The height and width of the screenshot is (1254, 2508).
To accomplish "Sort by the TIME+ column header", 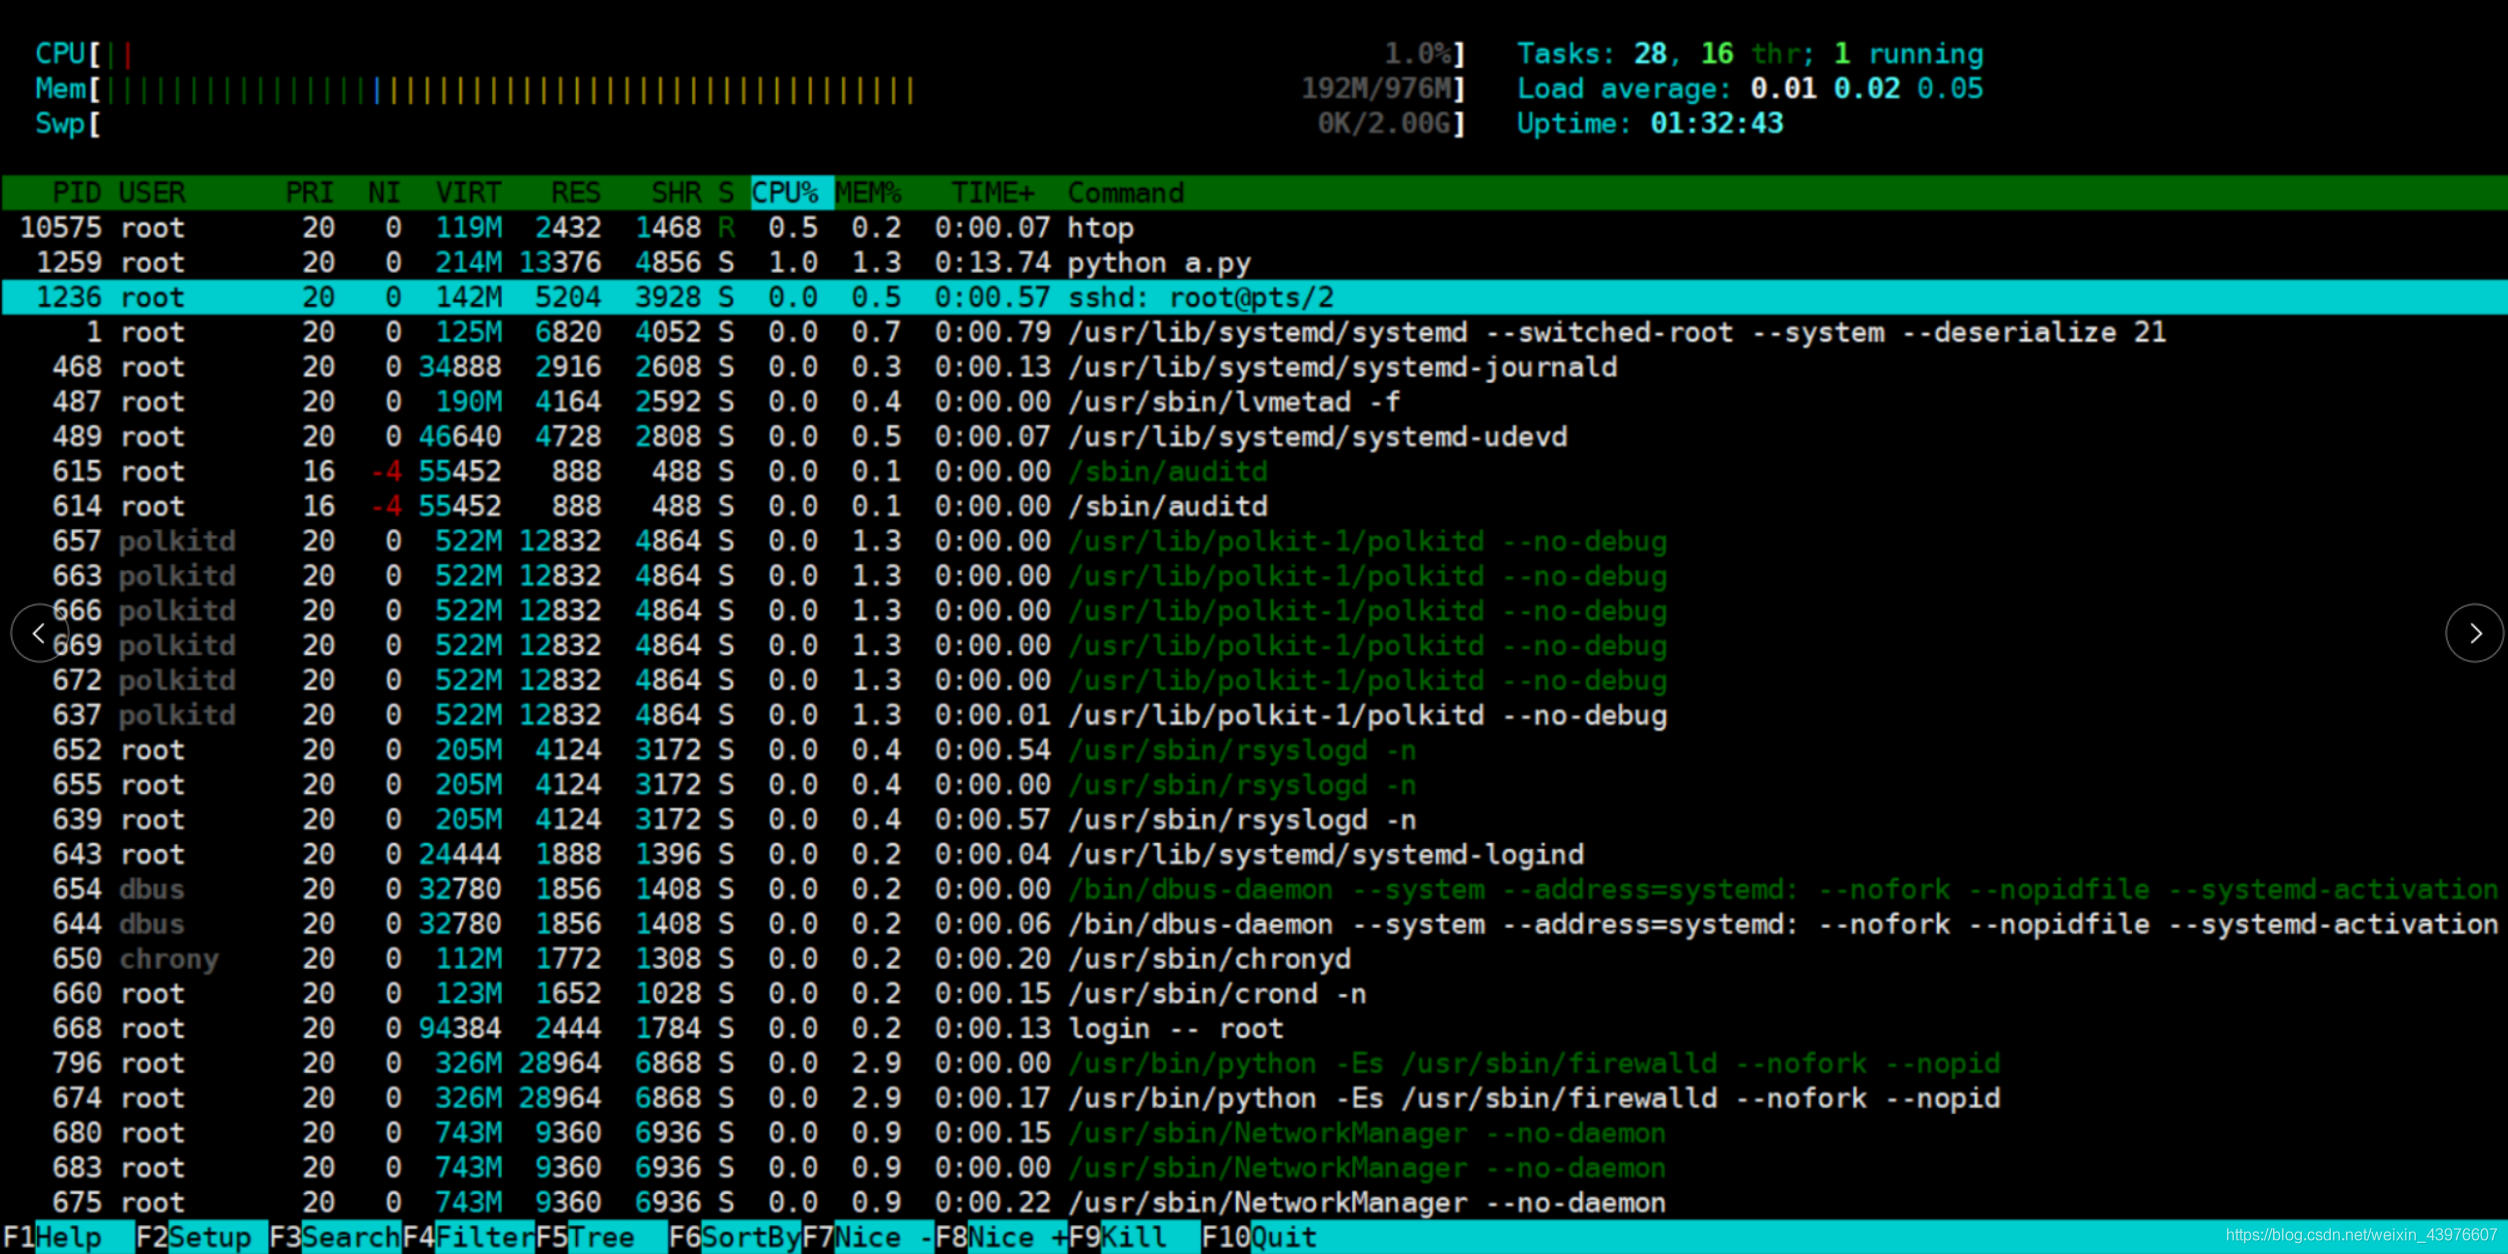I will [992, 192].
